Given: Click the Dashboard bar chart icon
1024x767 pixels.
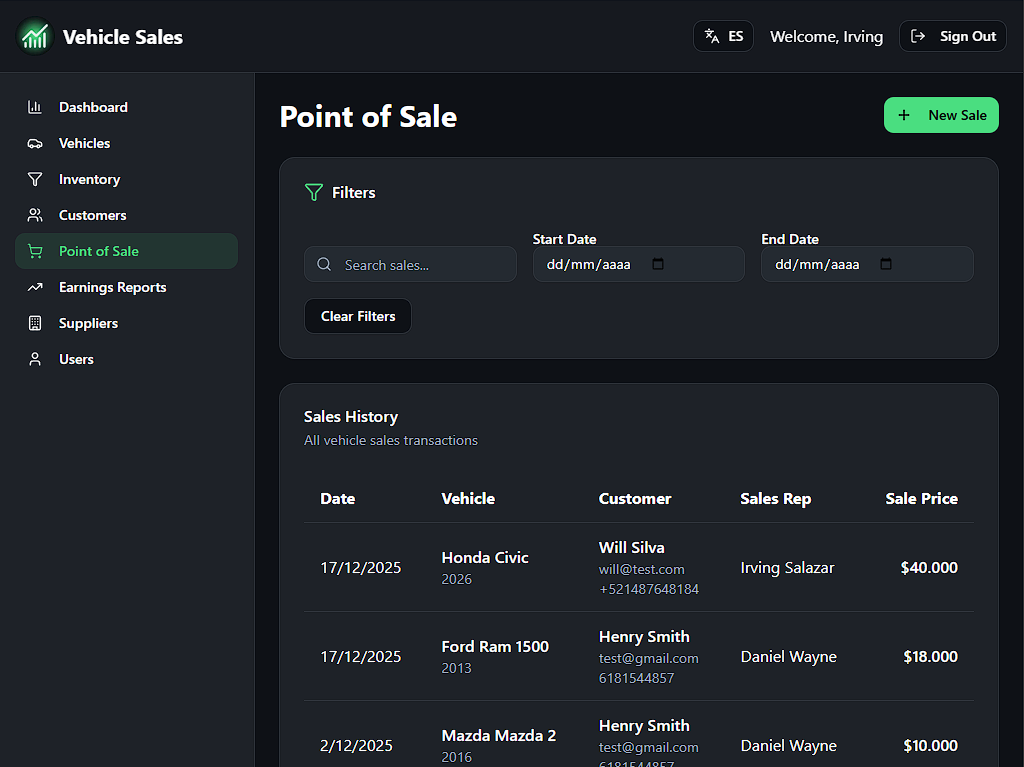Looking at the screenshot, I should (x=35, y=107).
